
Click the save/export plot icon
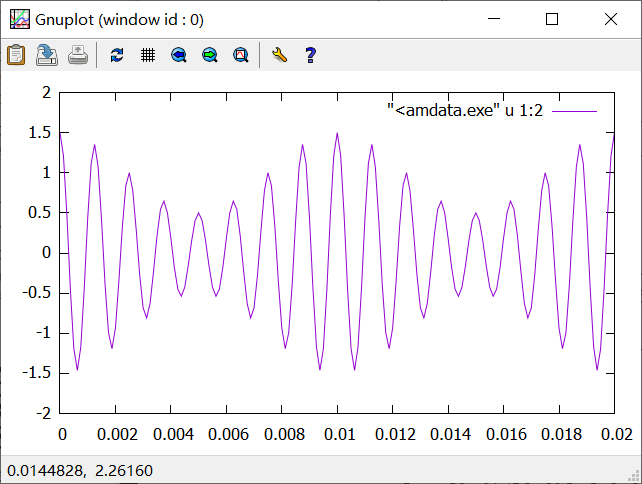pos(47,55)
